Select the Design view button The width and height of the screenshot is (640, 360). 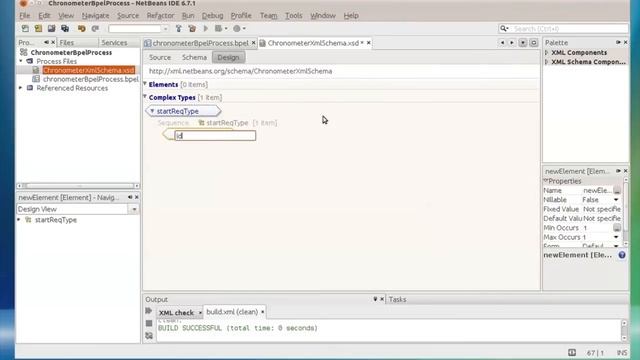(x=228, y=58)
